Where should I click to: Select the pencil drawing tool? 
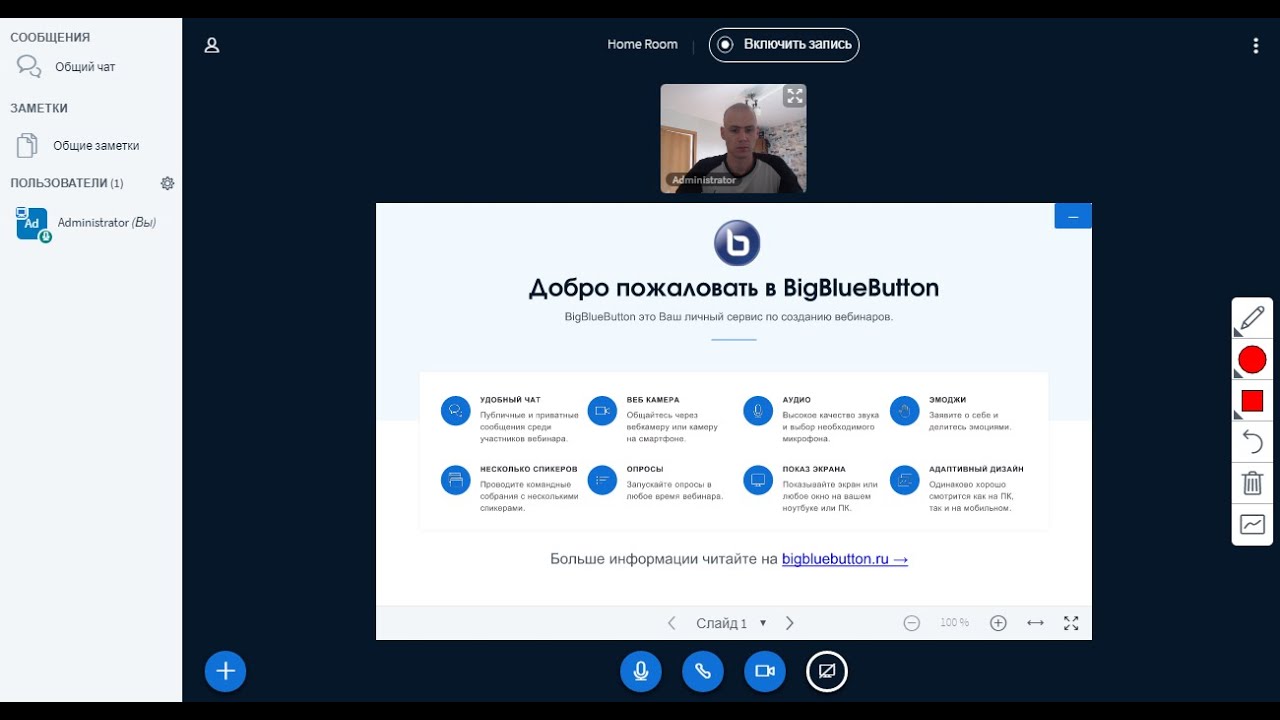point(1252,319)
